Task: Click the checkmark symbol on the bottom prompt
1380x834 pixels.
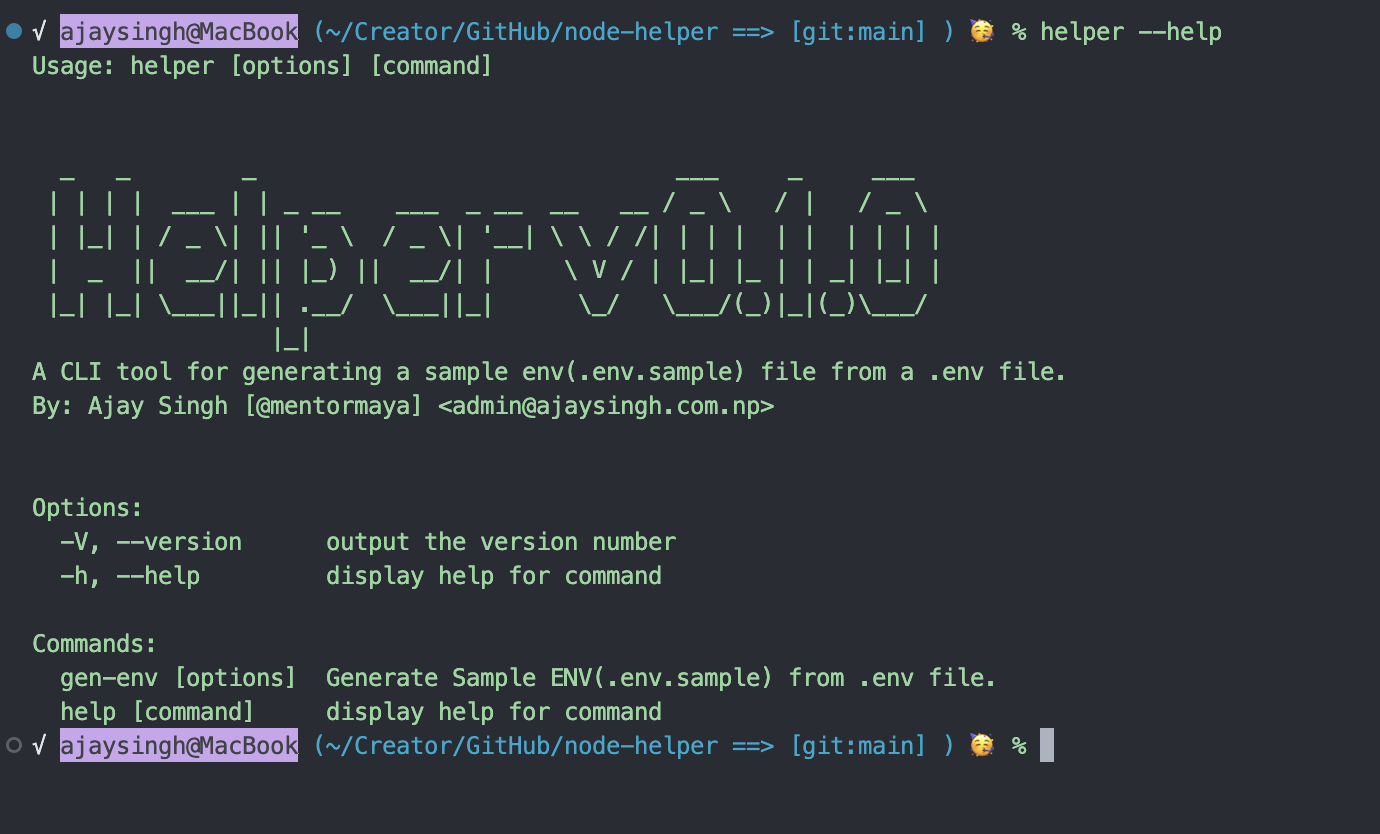Action: coord(39,745)
